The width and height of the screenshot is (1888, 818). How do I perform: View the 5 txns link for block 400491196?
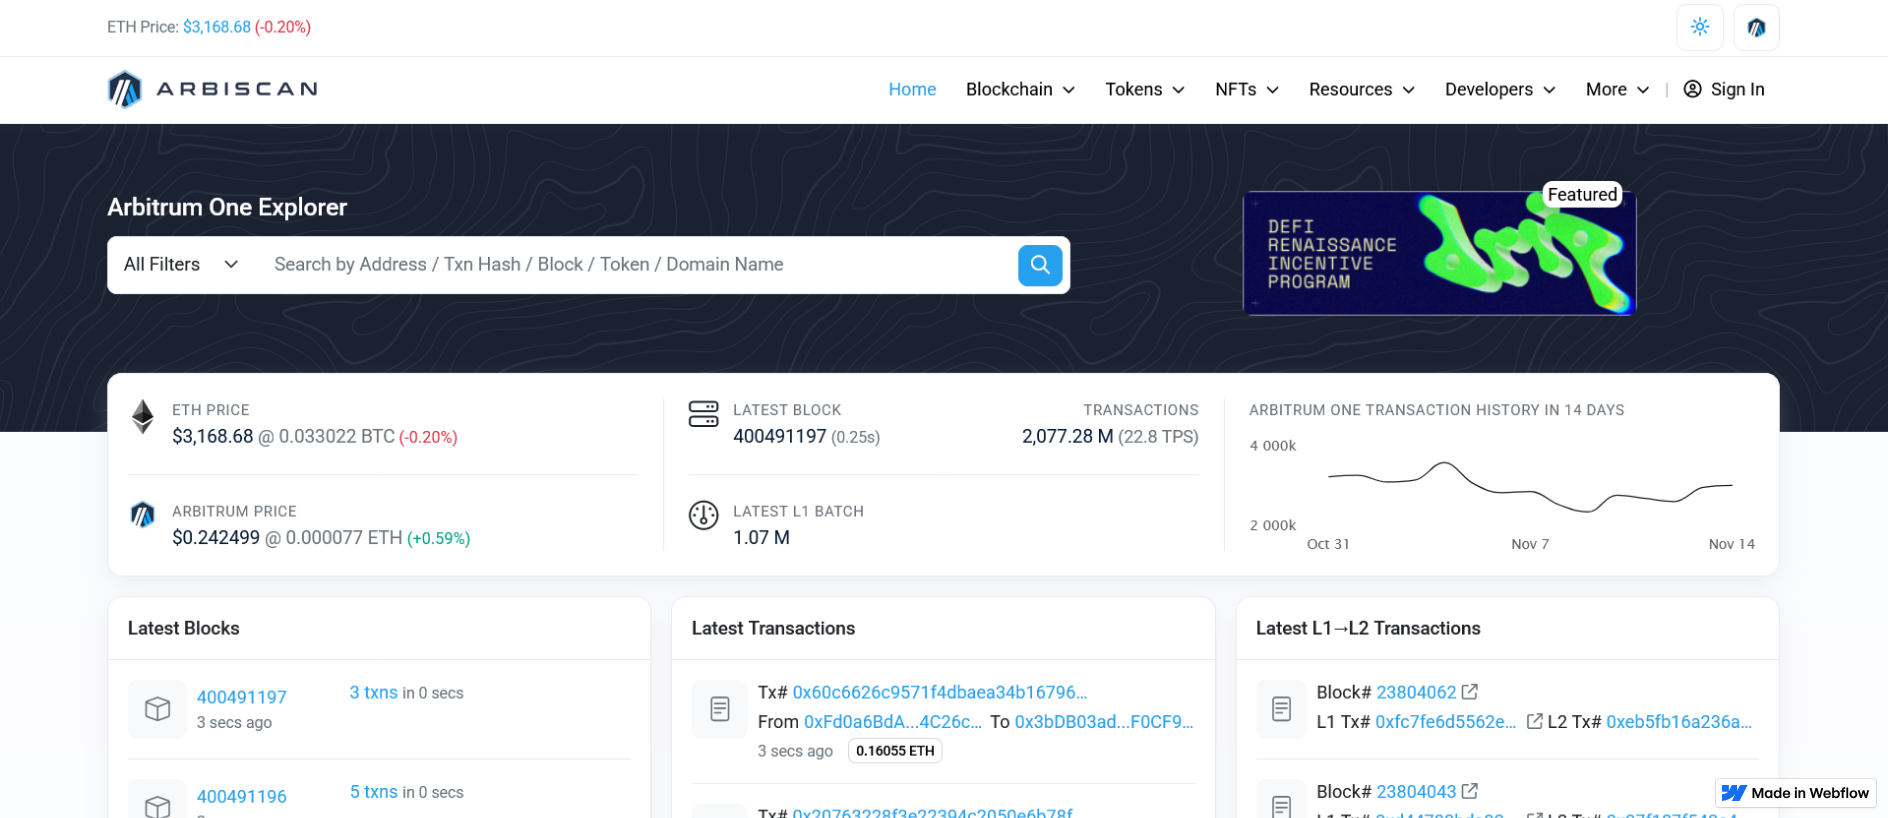pos(373,792)
